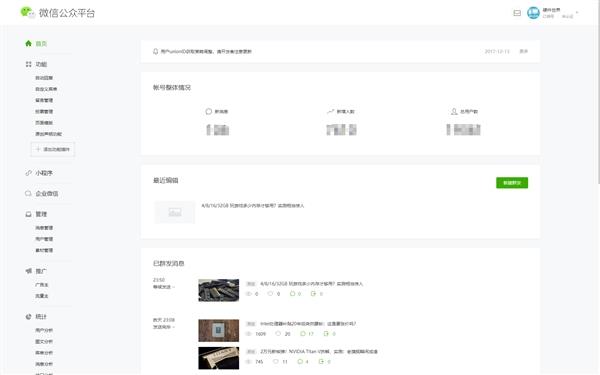
Task: Open 流量主 under 推广
Action: tap(42, 296)
